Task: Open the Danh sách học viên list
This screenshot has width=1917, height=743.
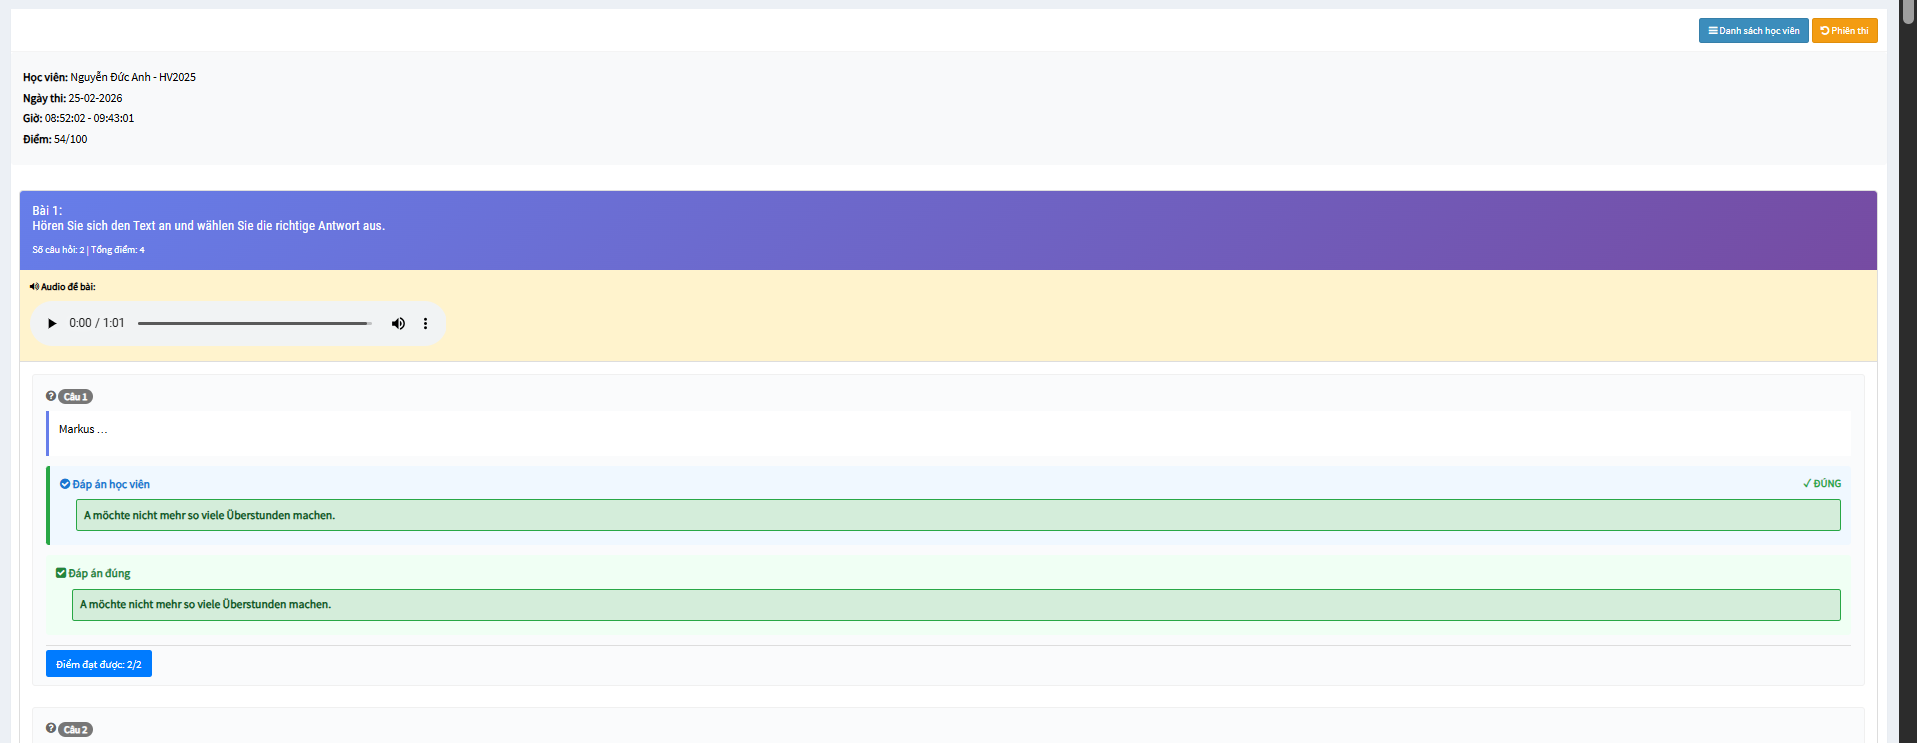Action: pos(1753,31)
